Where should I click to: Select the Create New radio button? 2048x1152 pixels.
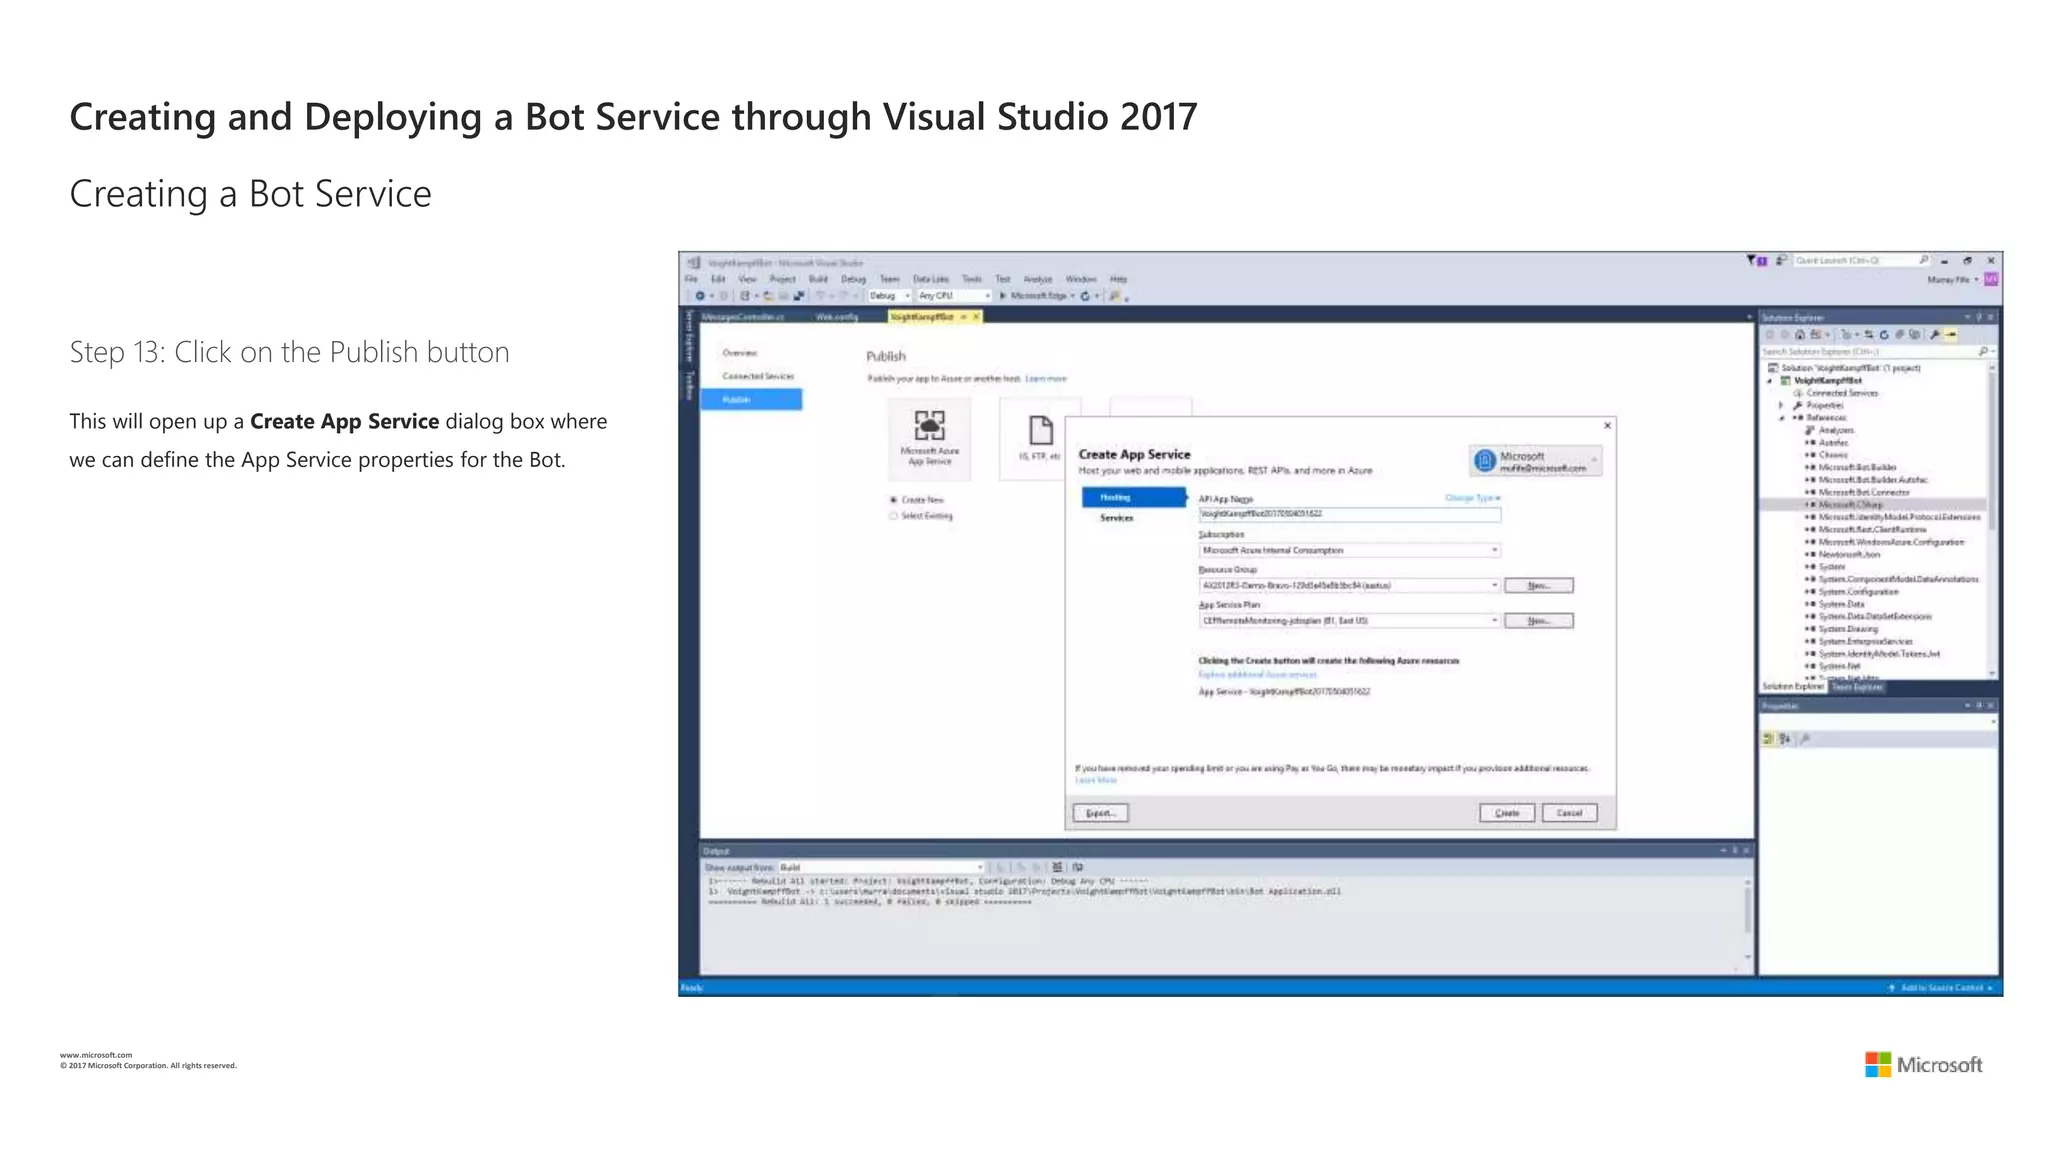(x=894, y=500)
